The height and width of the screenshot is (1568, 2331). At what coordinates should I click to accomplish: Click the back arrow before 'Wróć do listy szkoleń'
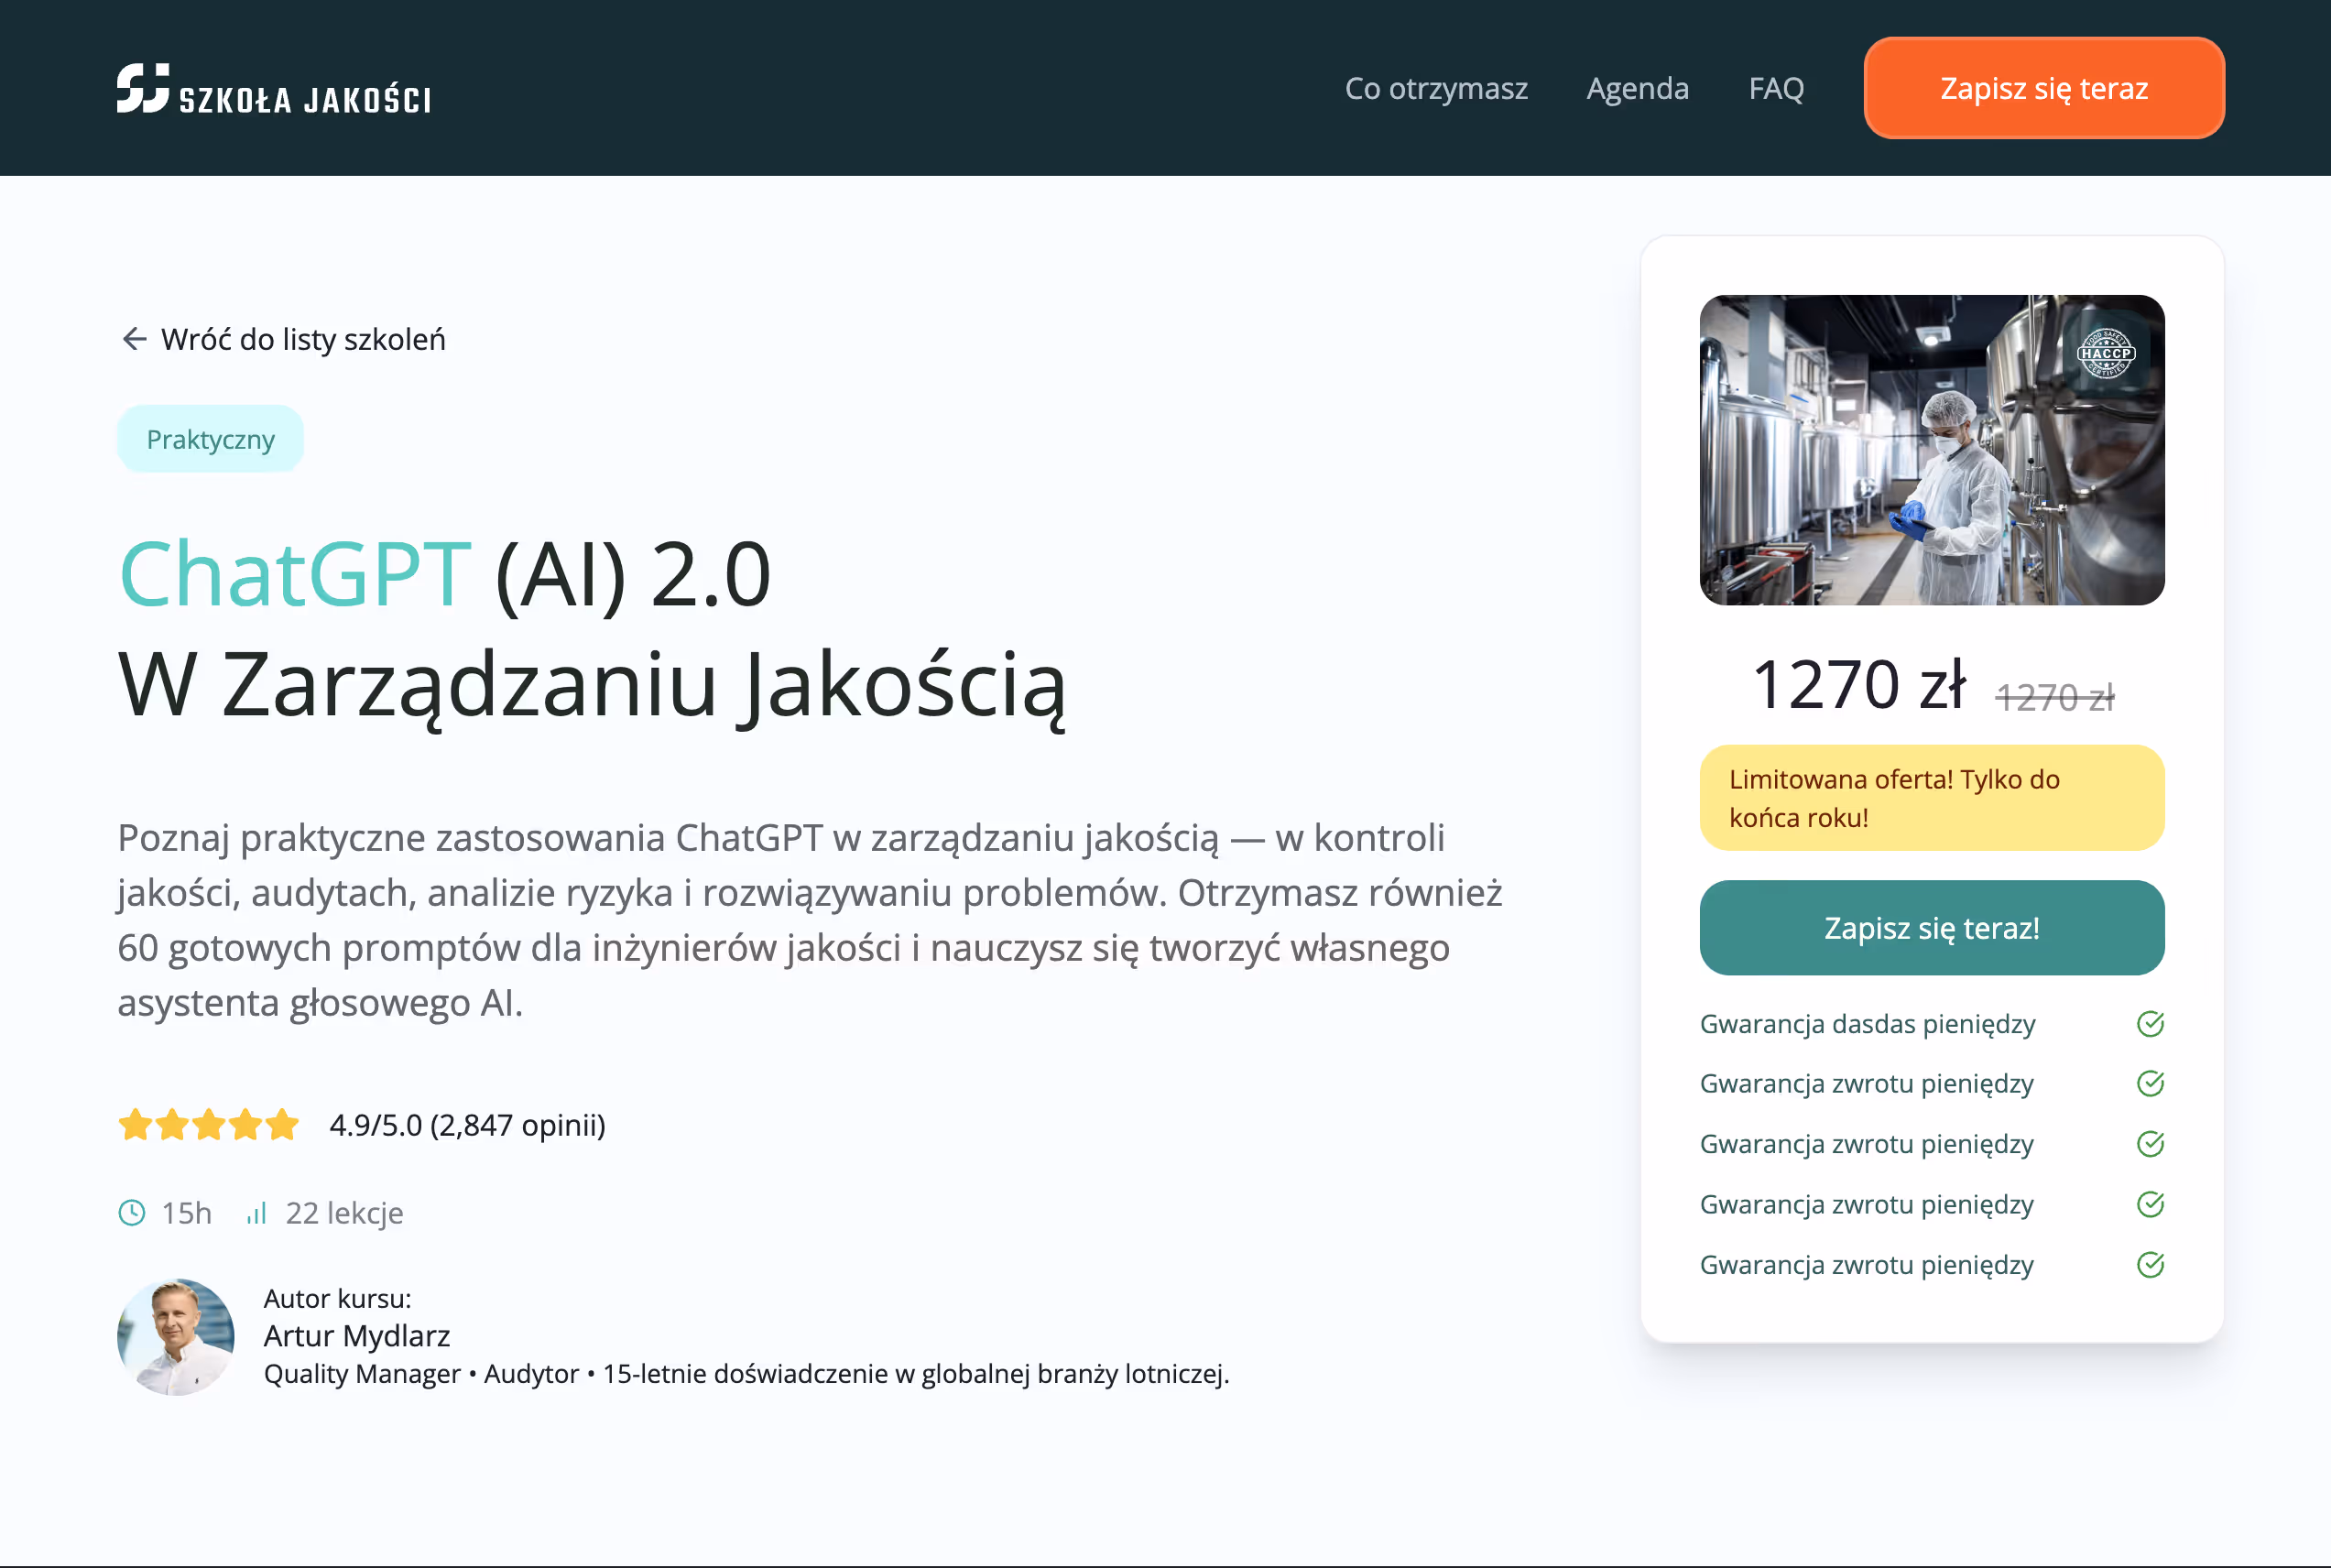tap(134, 339)
